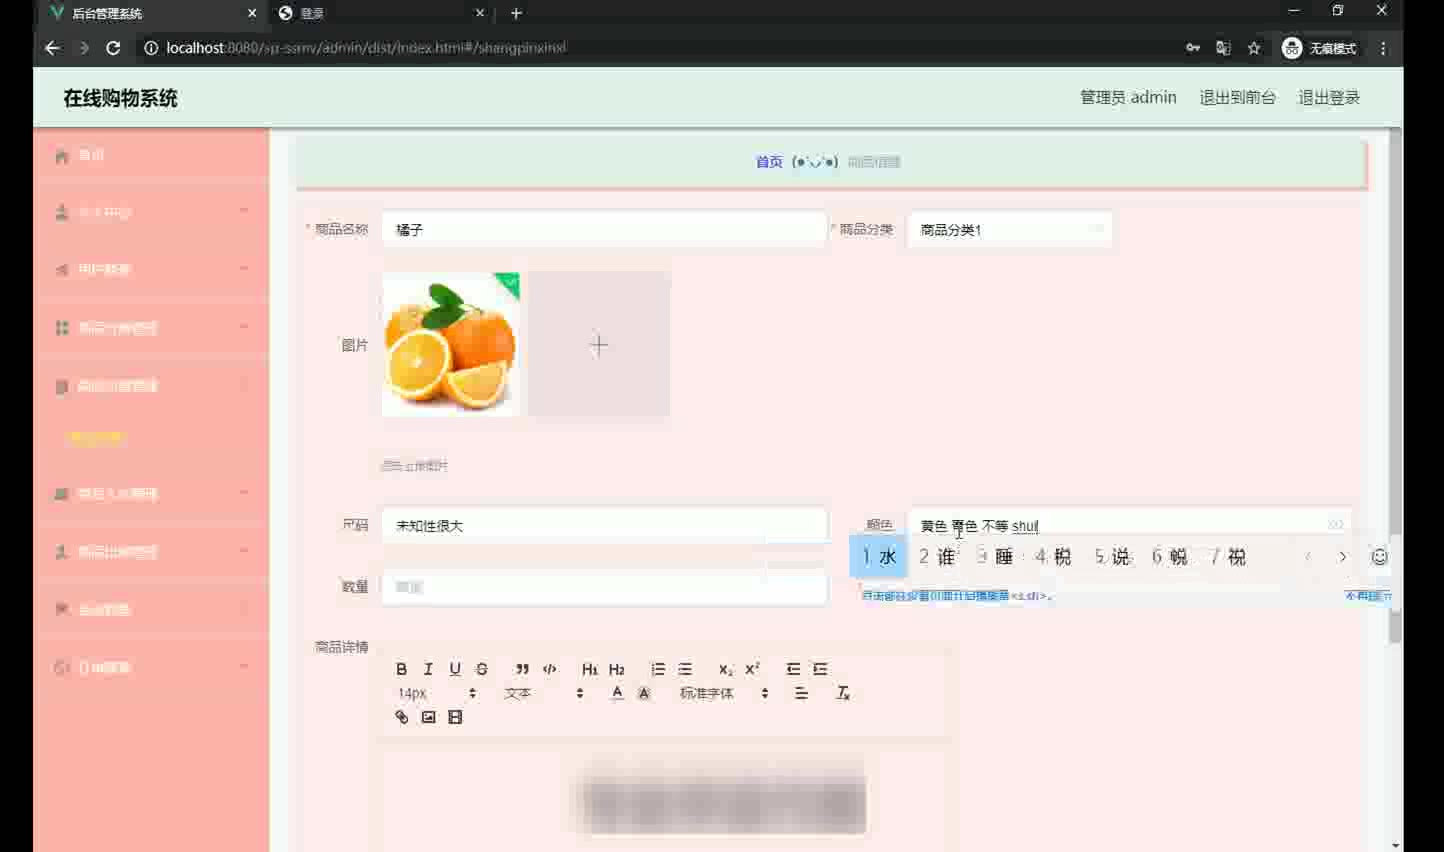Click 退出到前台 in the header

click(1237, 97)
